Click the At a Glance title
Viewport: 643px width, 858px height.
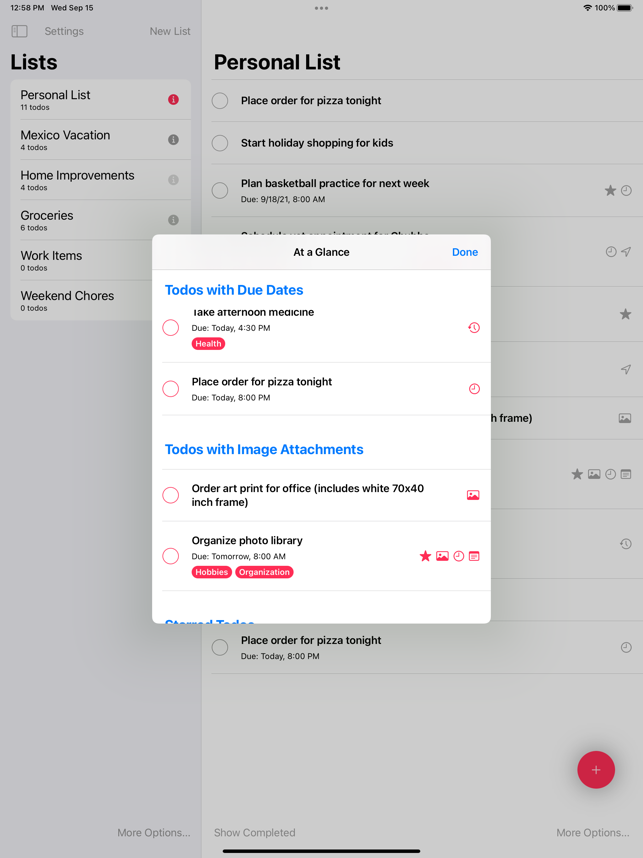[321, 252]
